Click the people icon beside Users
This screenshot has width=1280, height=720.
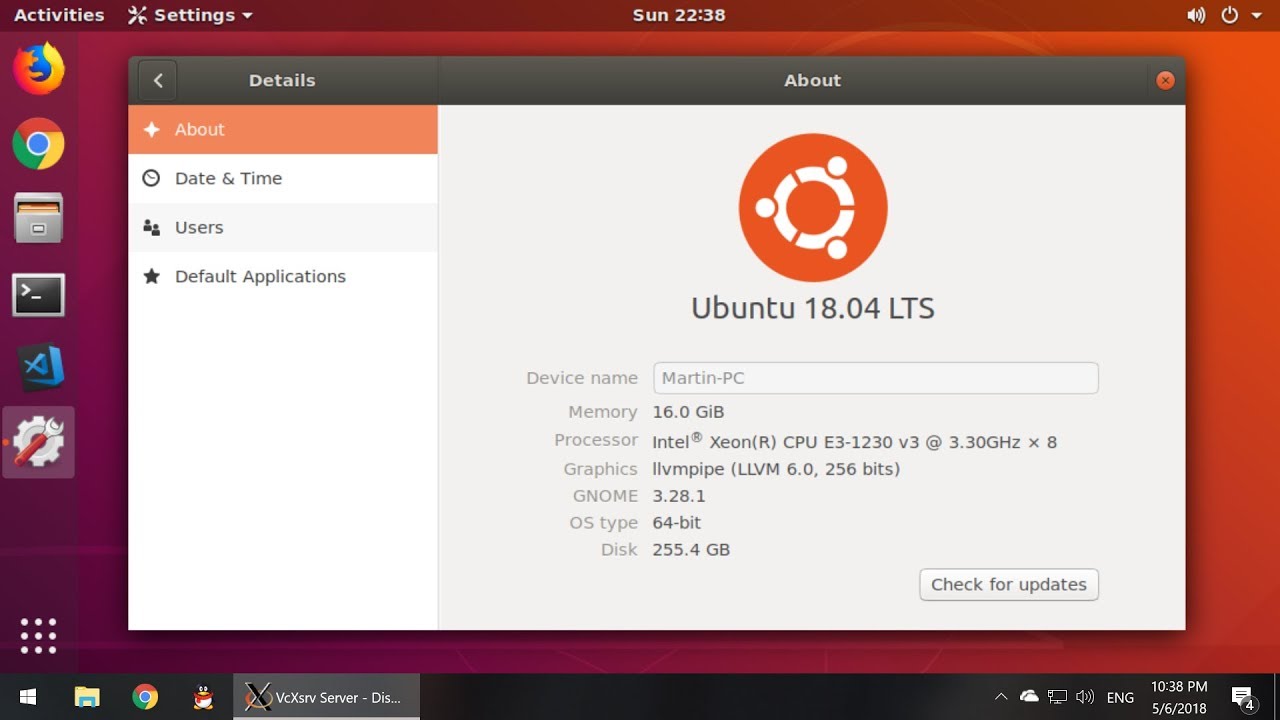[x=151, y=227]
